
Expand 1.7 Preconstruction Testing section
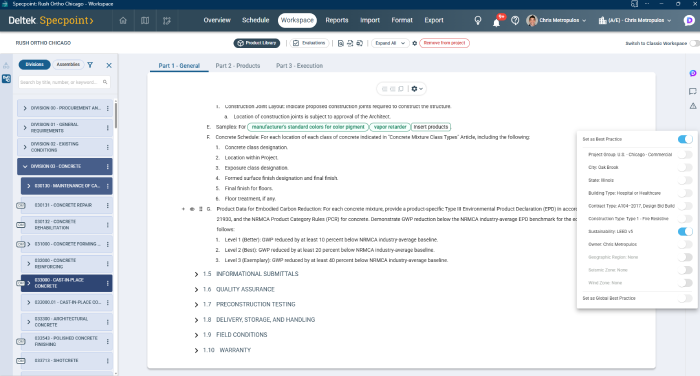point(196,305)
